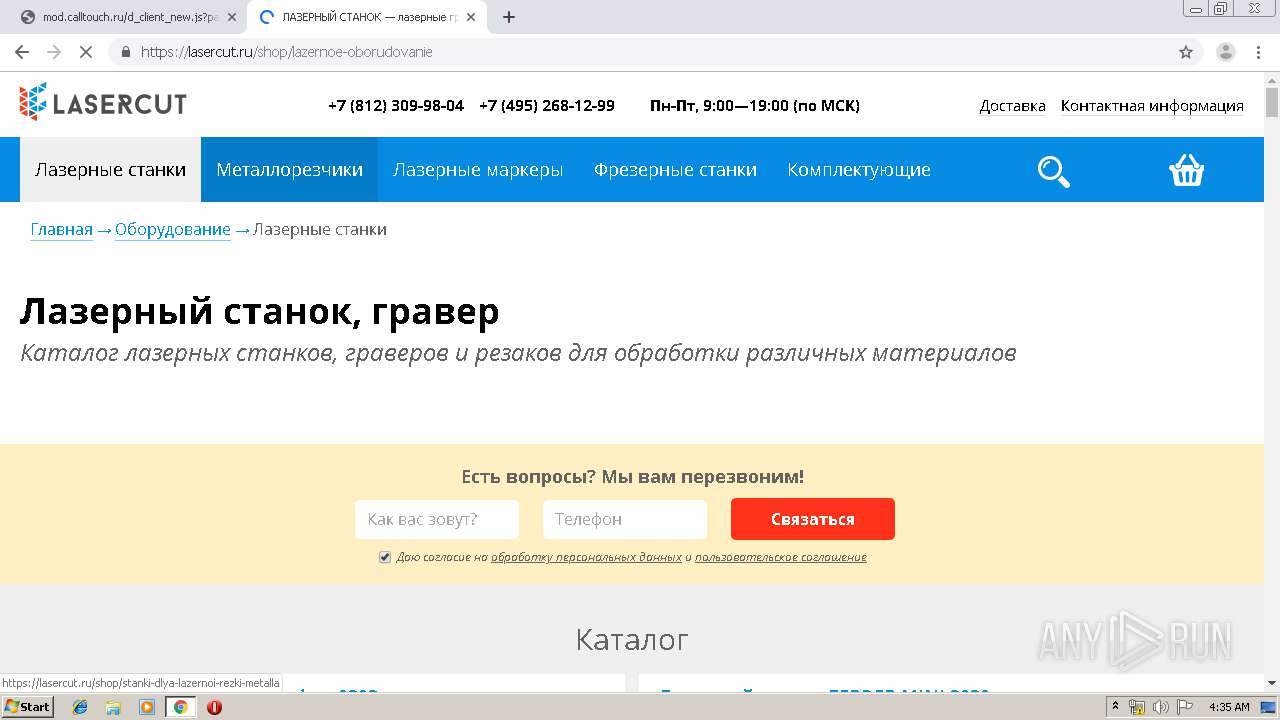The image size is (1280, 720).
Task: Select Chrome in the taskbar
Action: coord(180,707)
